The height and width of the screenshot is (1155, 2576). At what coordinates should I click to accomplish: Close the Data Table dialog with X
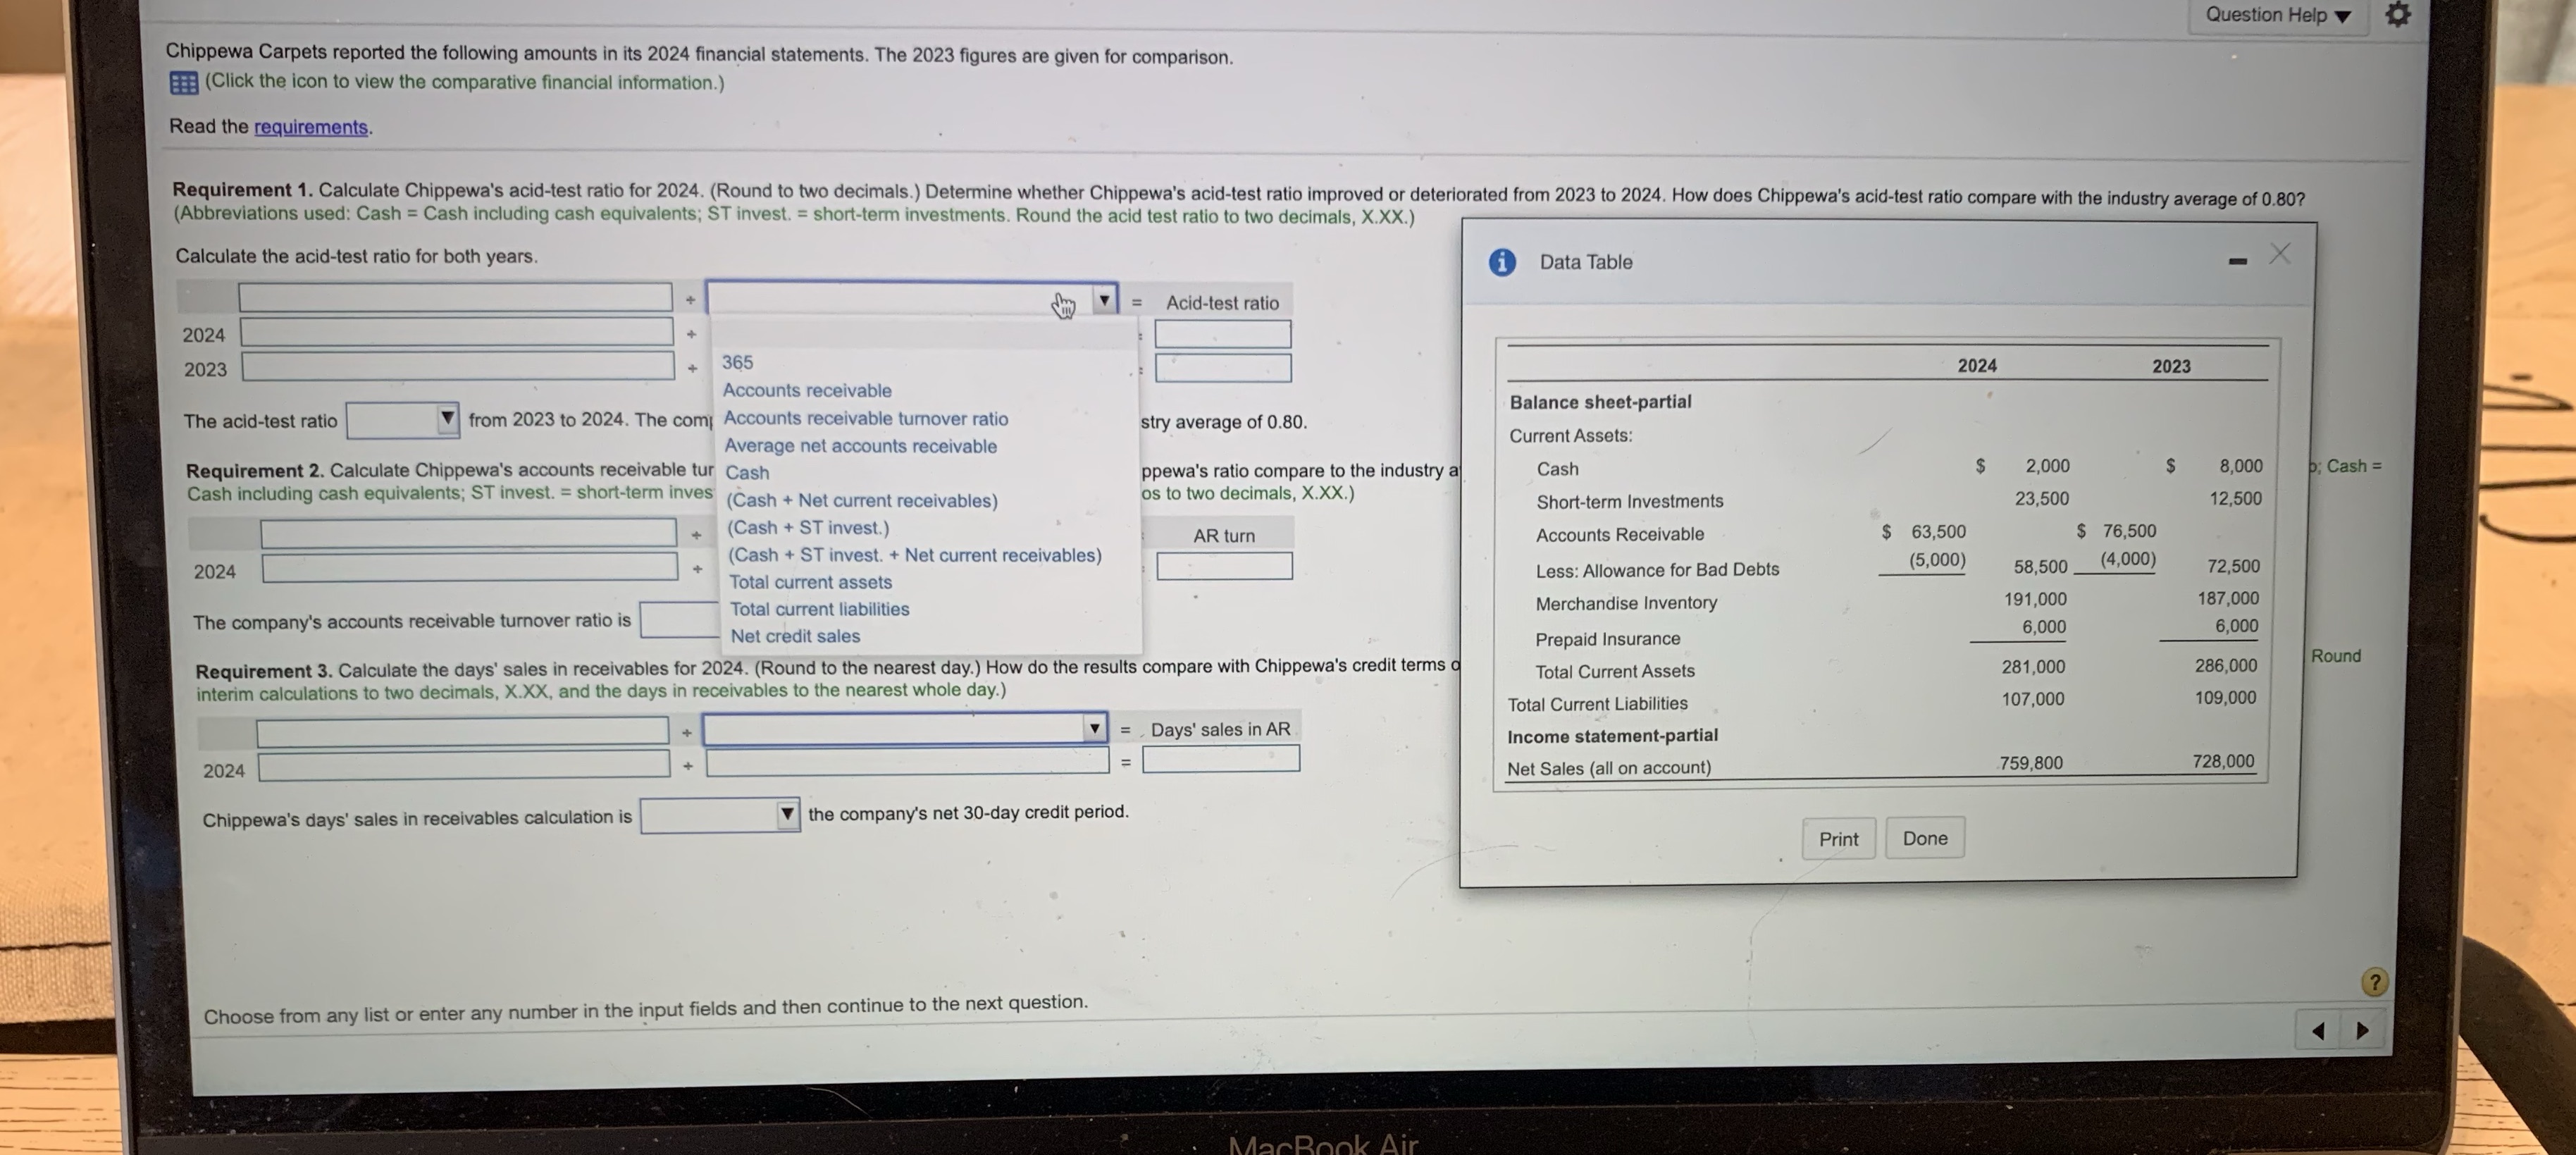point(2280,254)
